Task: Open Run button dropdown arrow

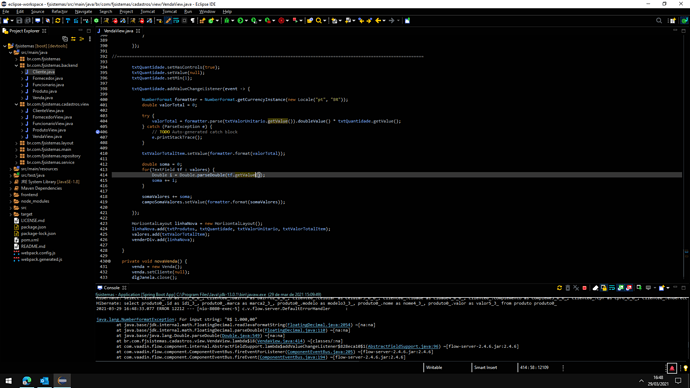Action: pyautogui.click(x=246, y=20)
